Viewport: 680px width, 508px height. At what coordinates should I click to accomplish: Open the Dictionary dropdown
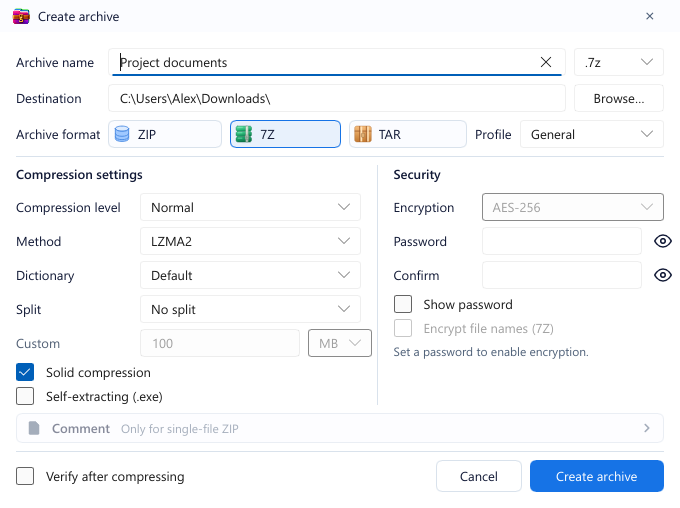tap(250, 275)
